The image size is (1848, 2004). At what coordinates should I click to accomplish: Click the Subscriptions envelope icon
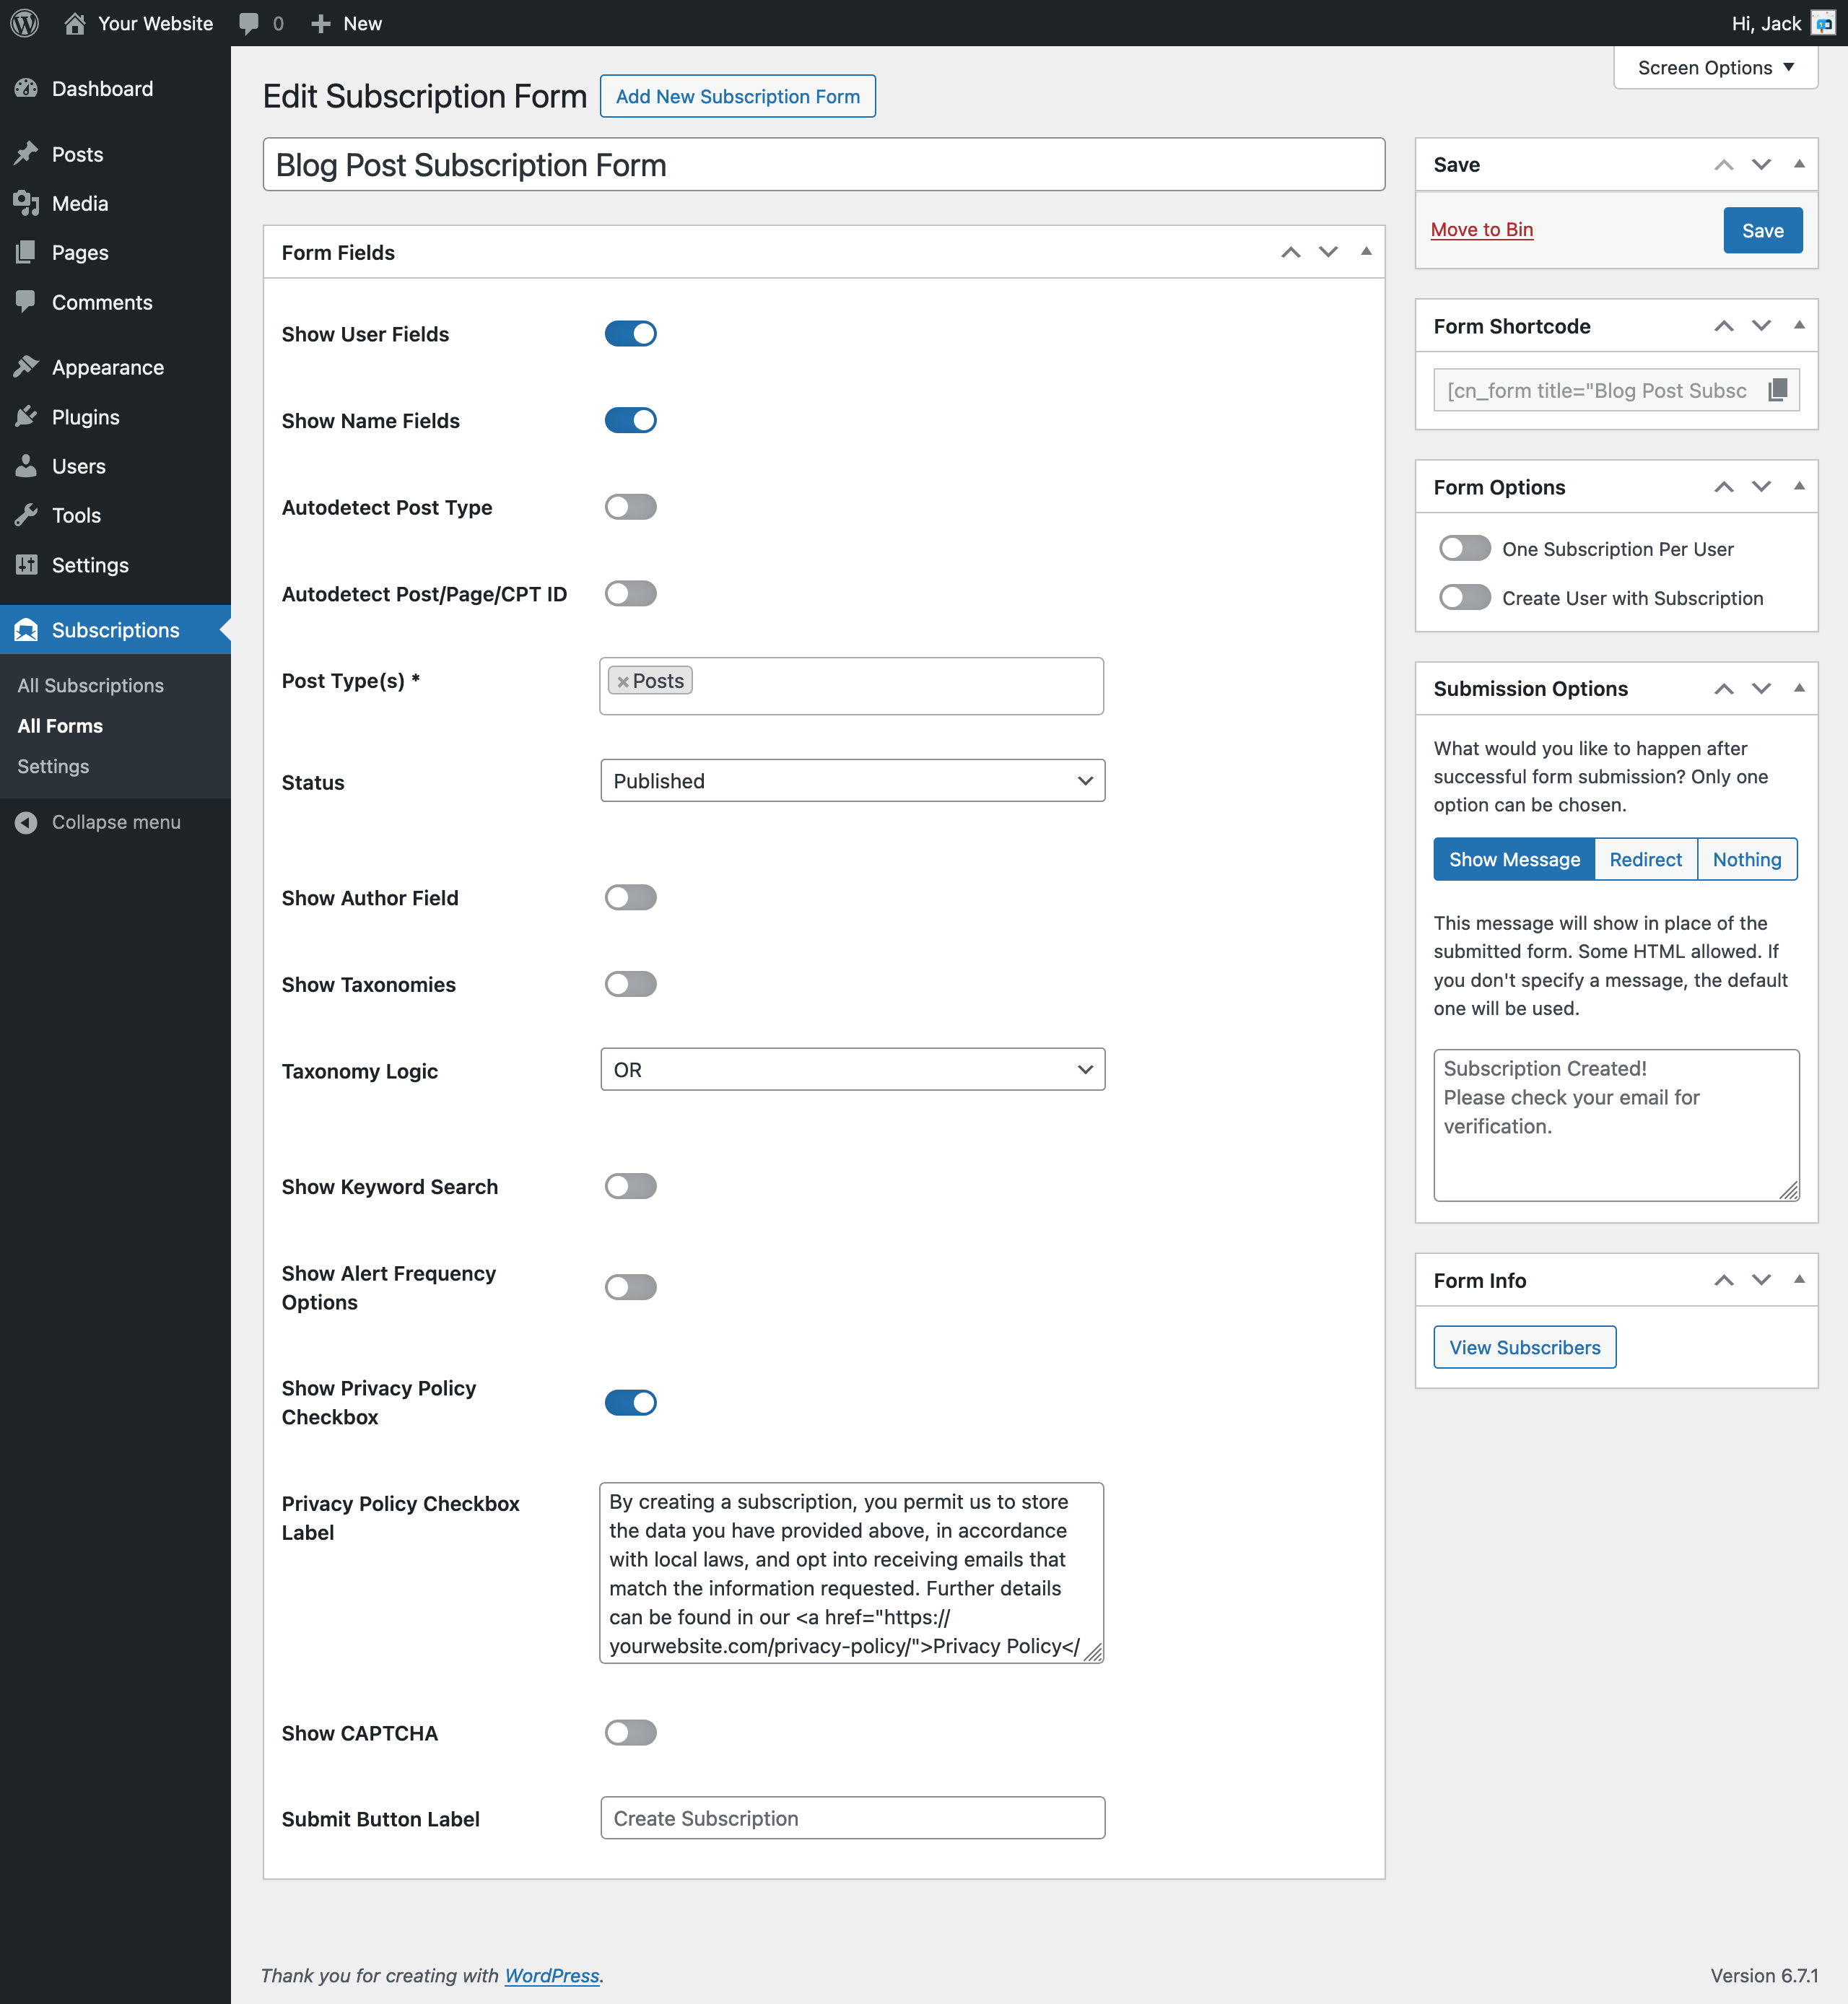[x=26, y=630]
